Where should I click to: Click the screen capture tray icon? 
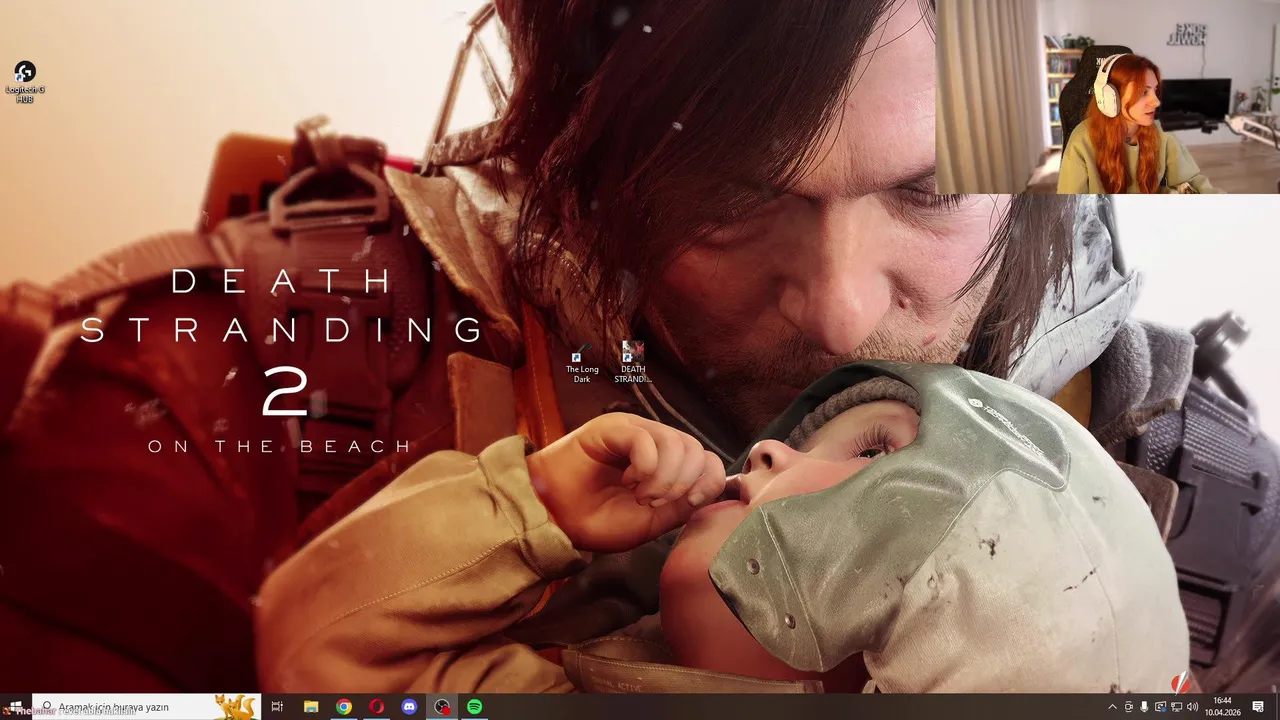[x=1160, y=707]
